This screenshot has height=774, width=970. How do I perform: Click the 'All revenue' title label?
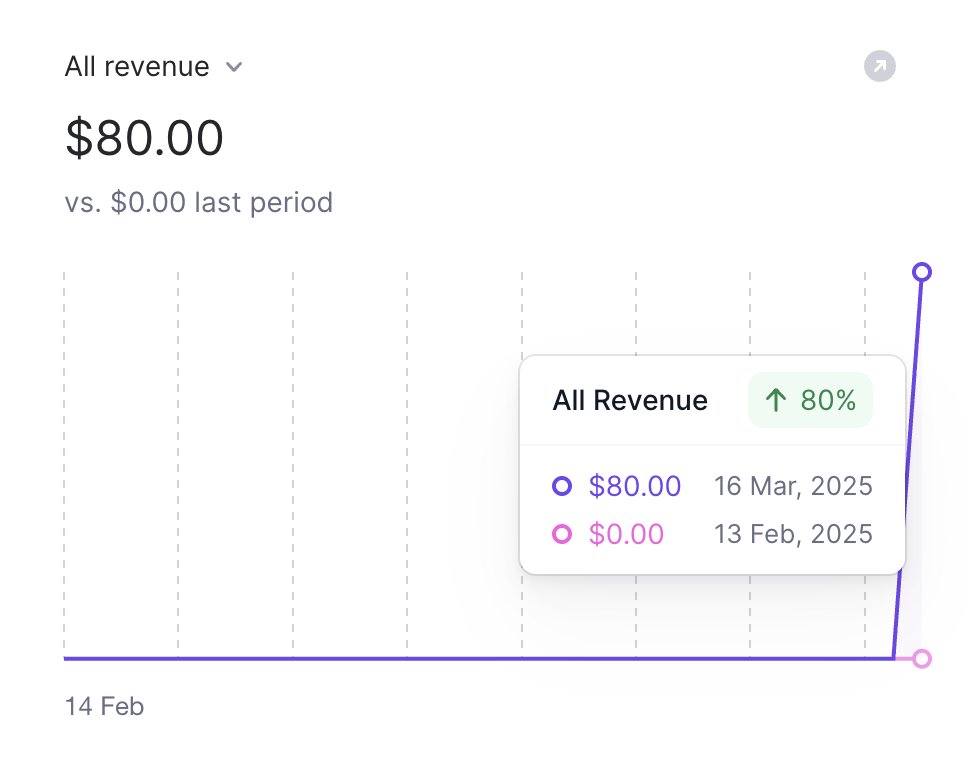click(137, 67)
